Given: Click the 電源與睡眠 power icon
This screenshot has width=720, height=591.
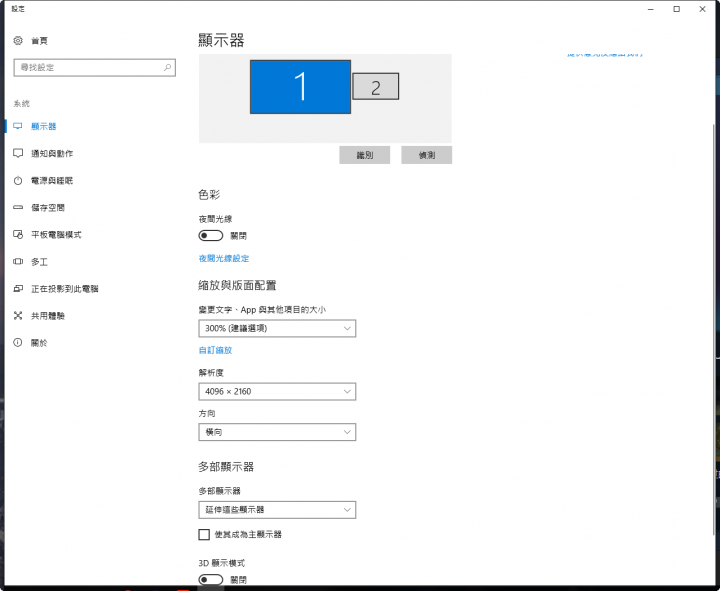Looking at the screenshot, I should (18, 180).
